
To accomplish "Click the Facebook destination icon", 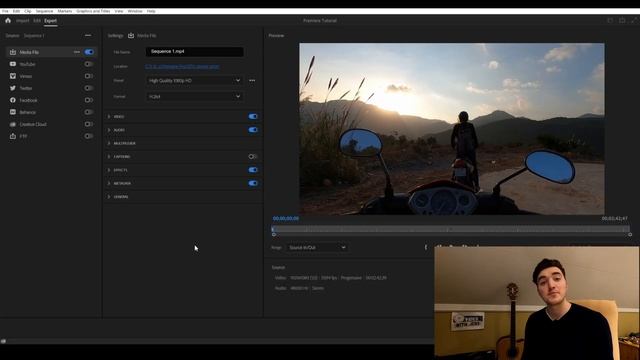I will coord(13,100).
